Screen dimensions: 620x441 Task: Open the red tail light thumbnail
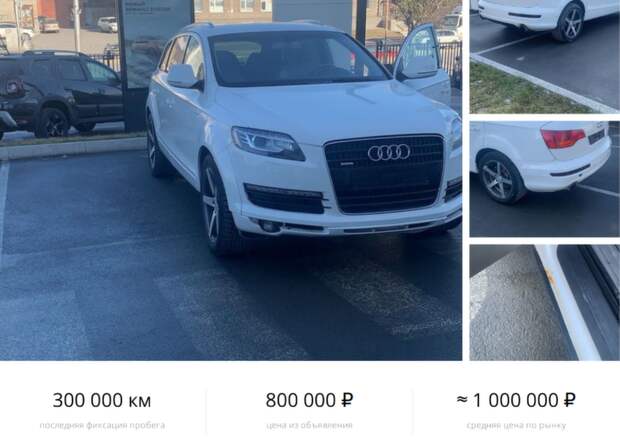(545, 179)
